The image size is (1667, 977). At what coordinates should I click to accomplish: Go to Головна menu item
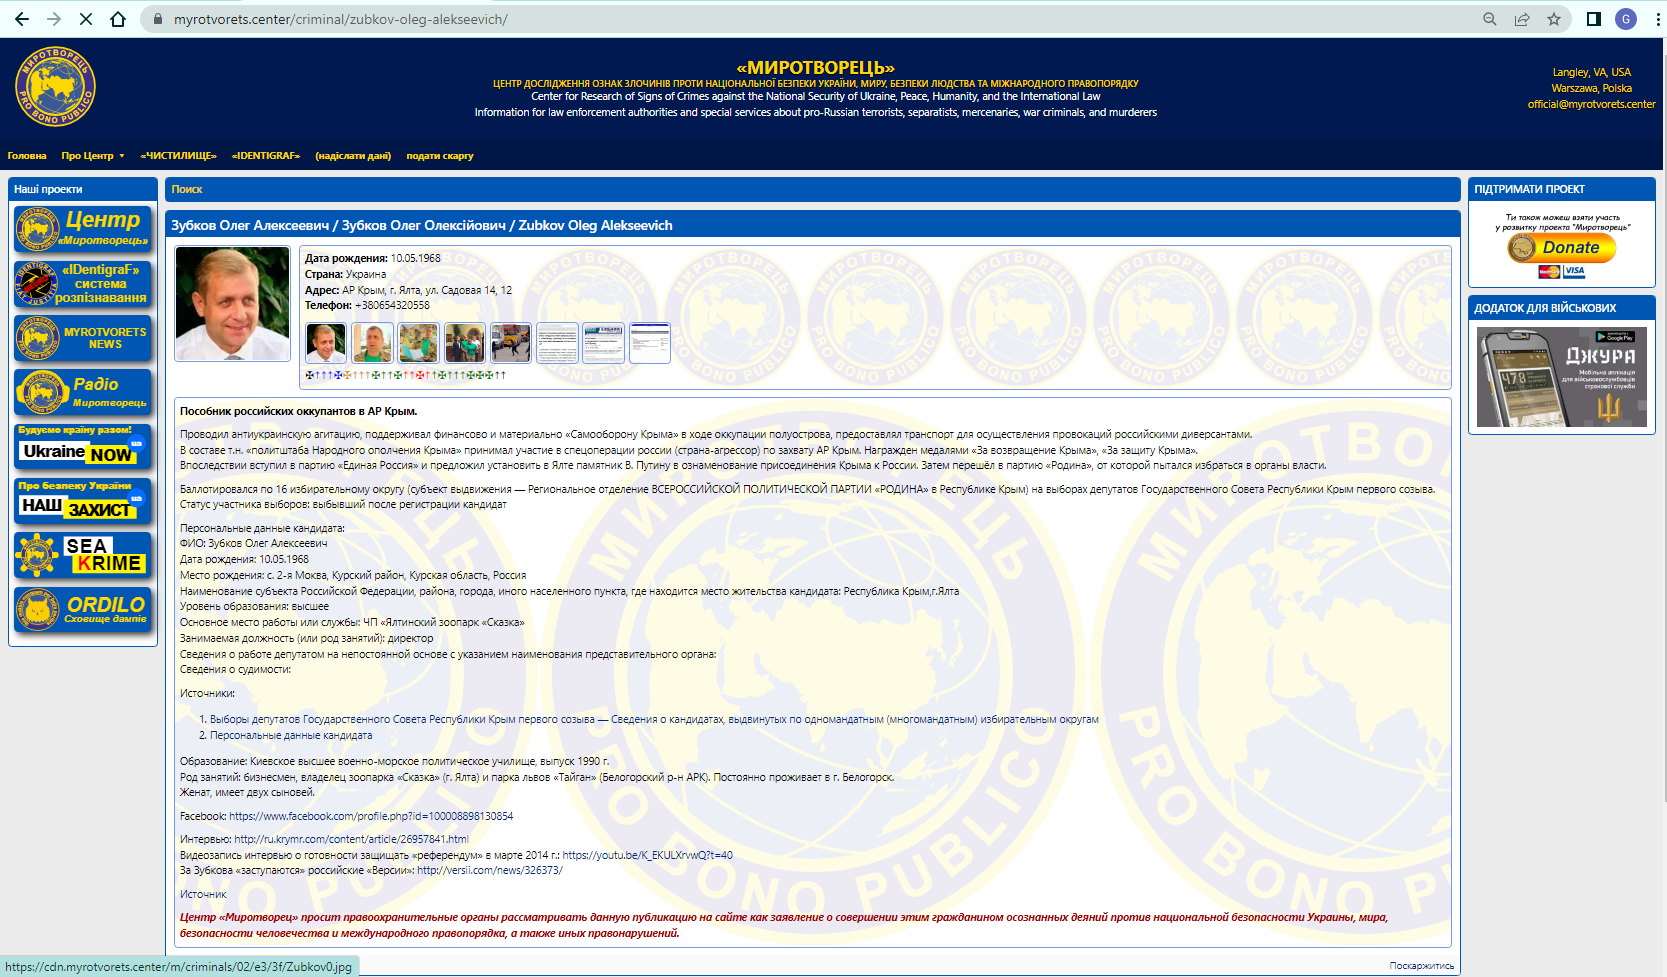(x=27, y=156)
